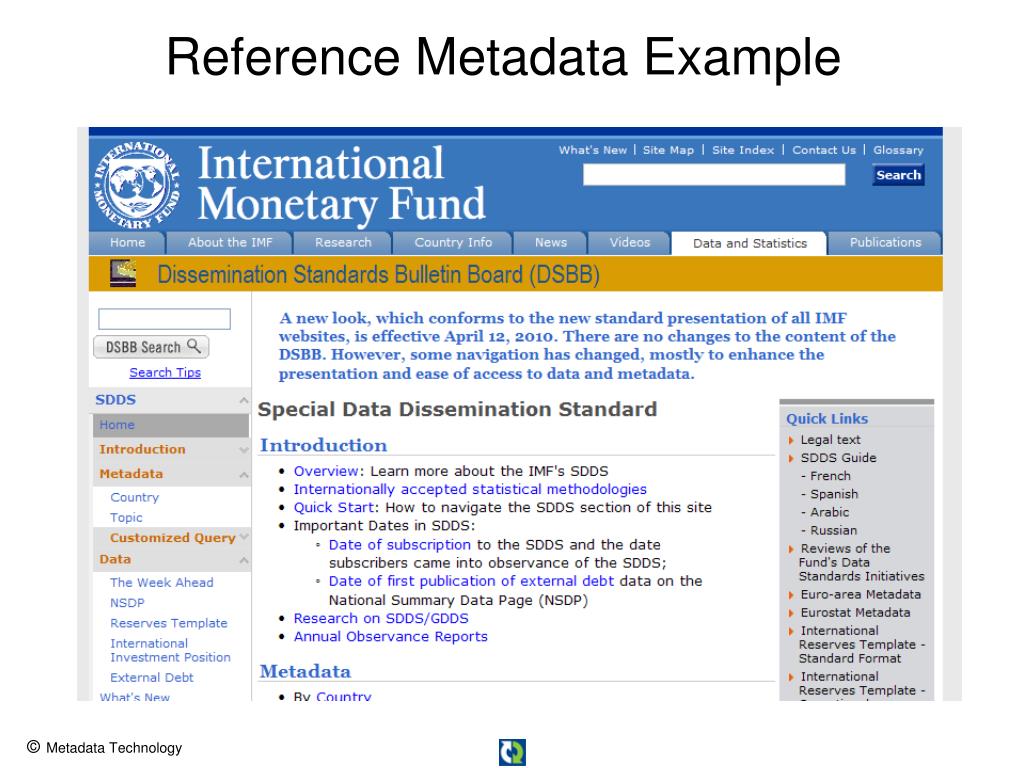Click the DSBB search text field

coord(164,319)
